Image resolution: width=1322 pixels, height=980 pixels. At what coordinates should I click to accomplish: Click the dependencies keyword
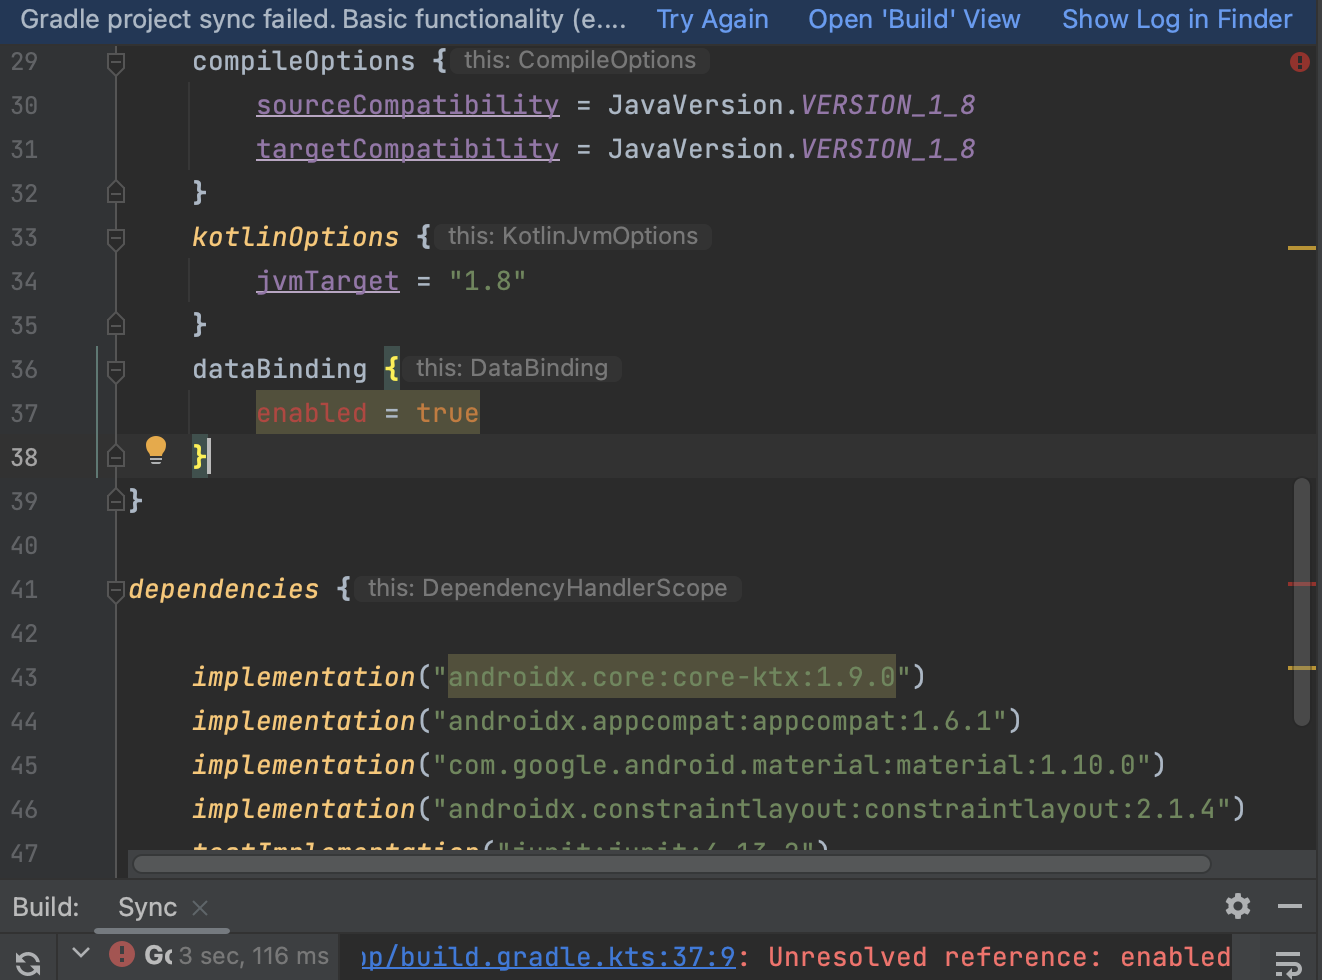[224, 589]
